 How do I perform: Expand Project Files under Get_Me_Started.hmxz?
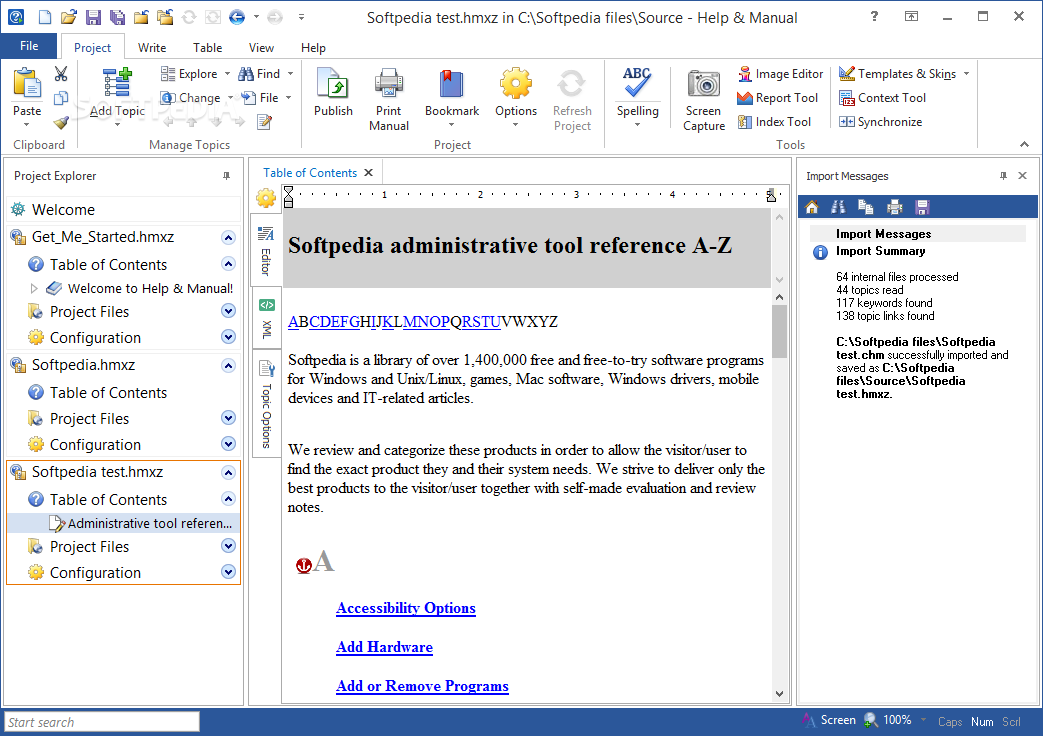click(x=228, y=311)
